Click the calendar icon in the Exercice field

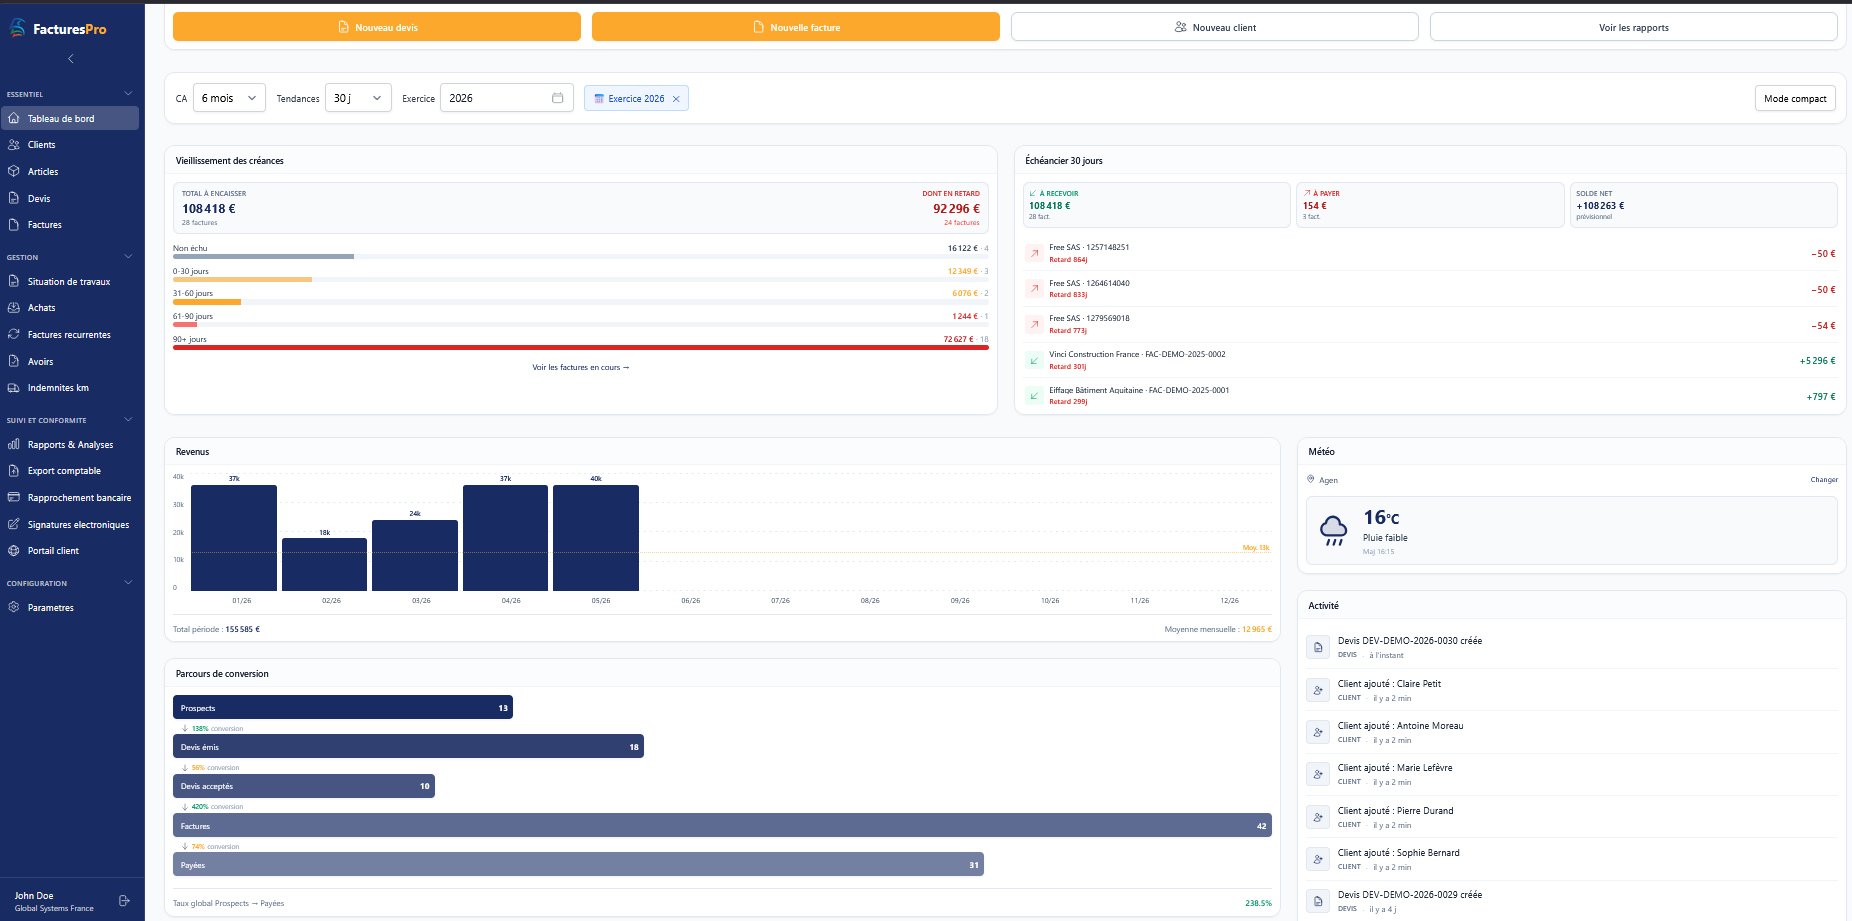(558, 98)
